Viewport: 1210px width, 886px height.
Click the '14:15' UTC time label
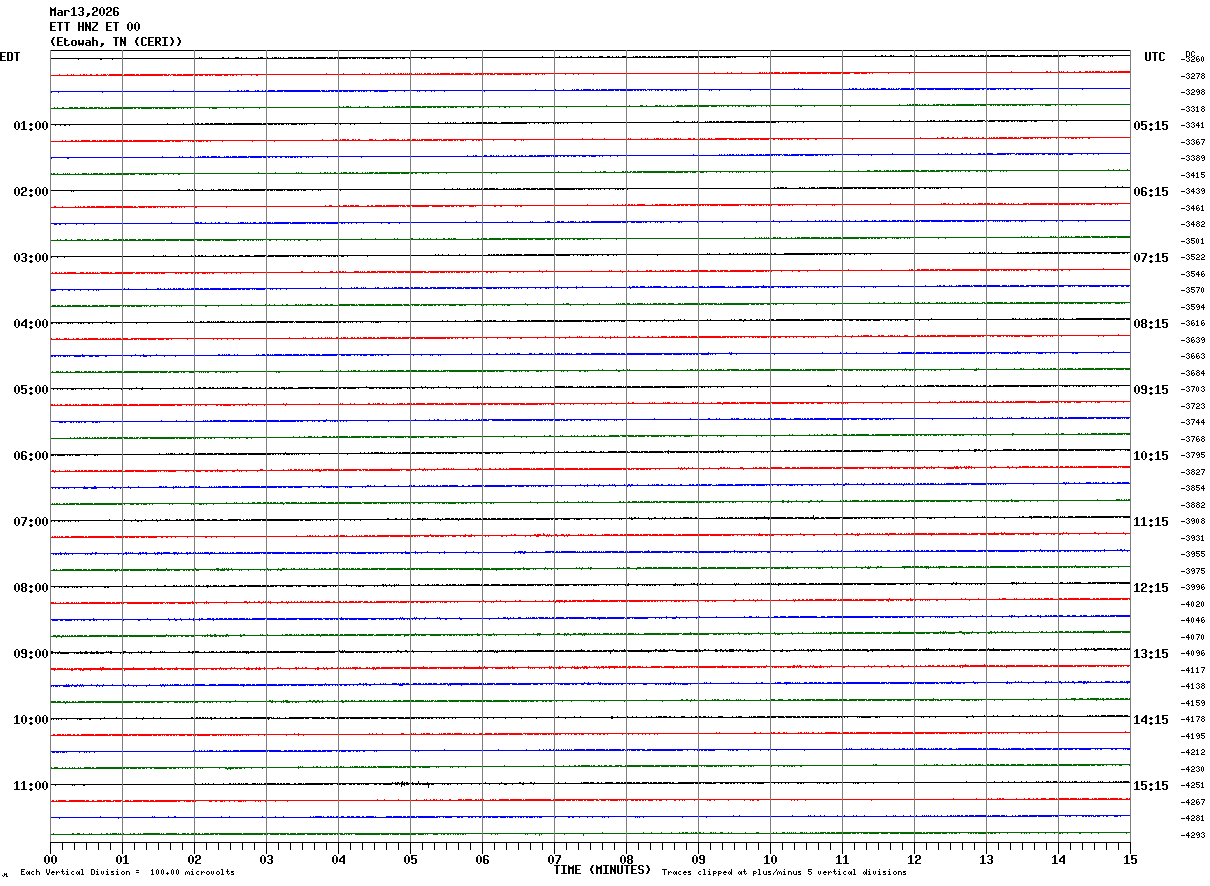1151,720
